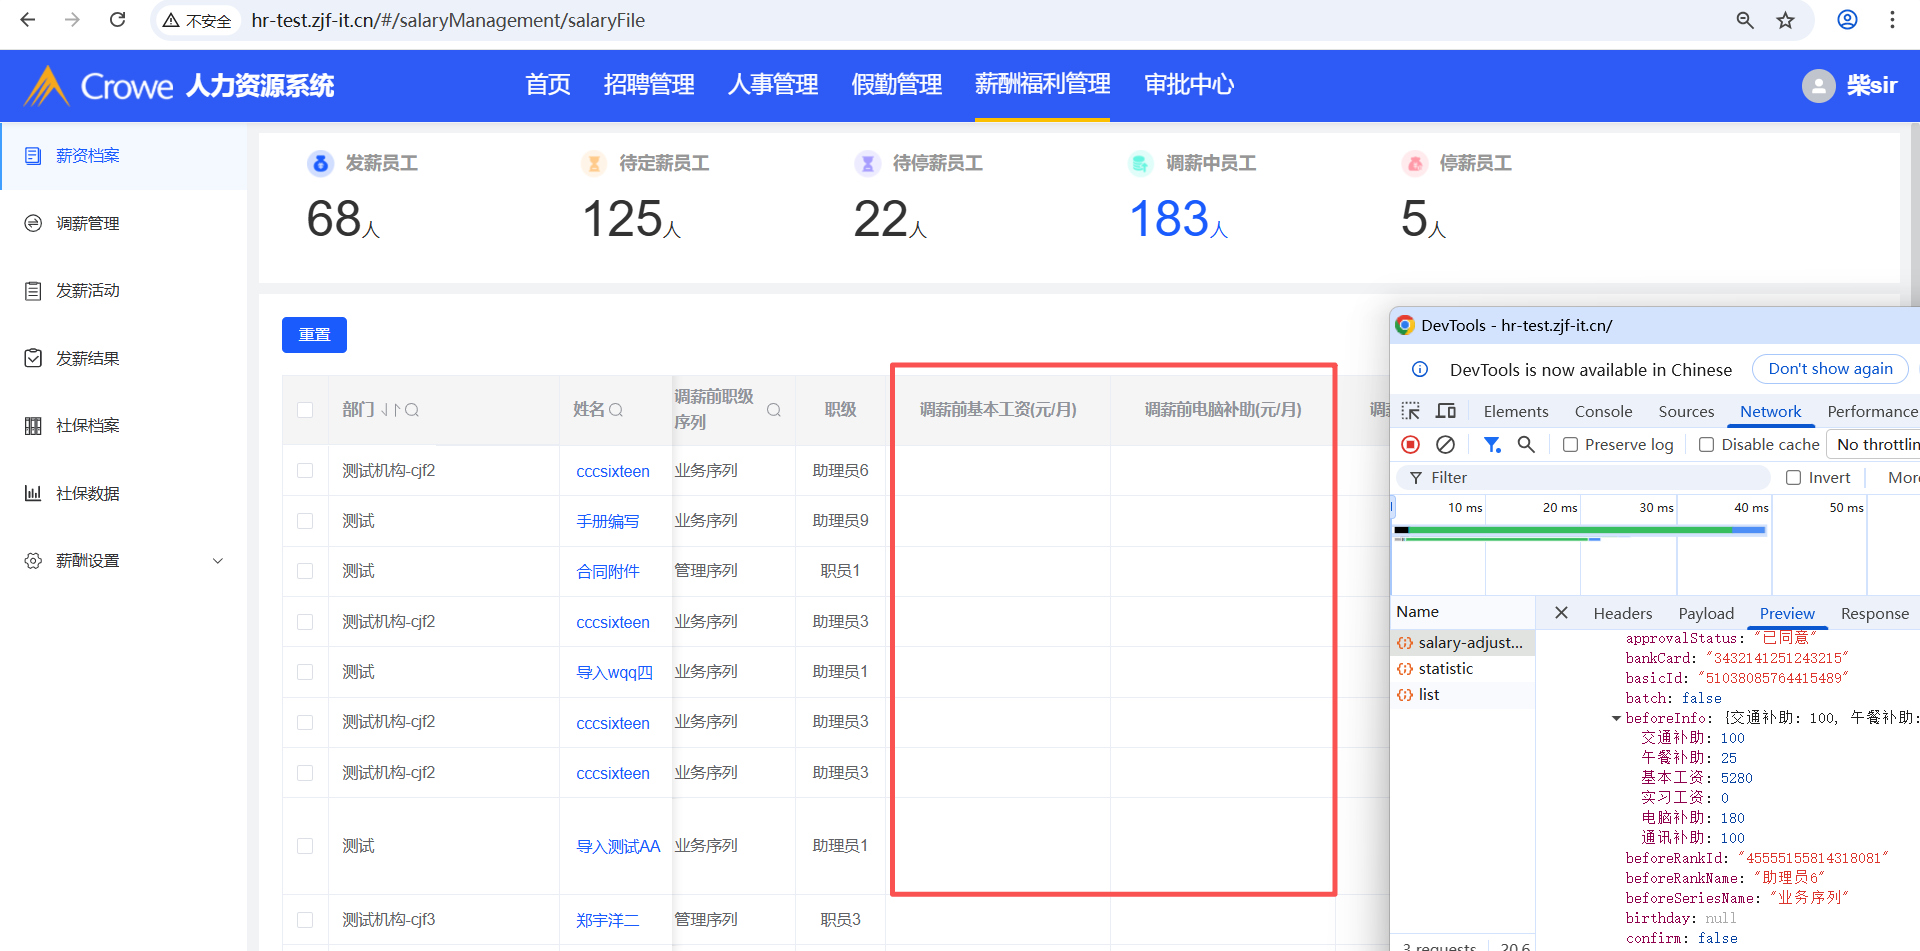Screen dimensions: 1920x951
Task: Activate the inspect element picker icon
Action: click(x=1411, y=411)
